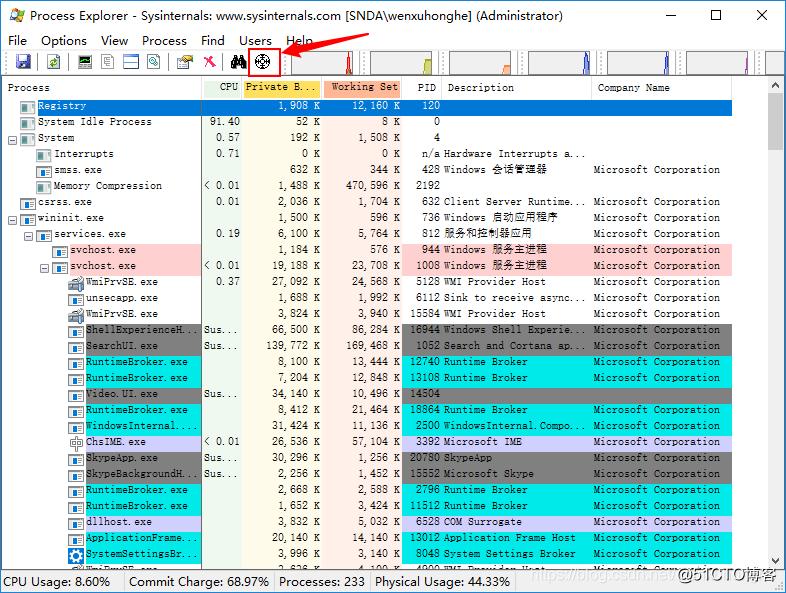786x593 pixels.
Task: Open Properties via the toolbar icon
Action: [x=184, y=62]
